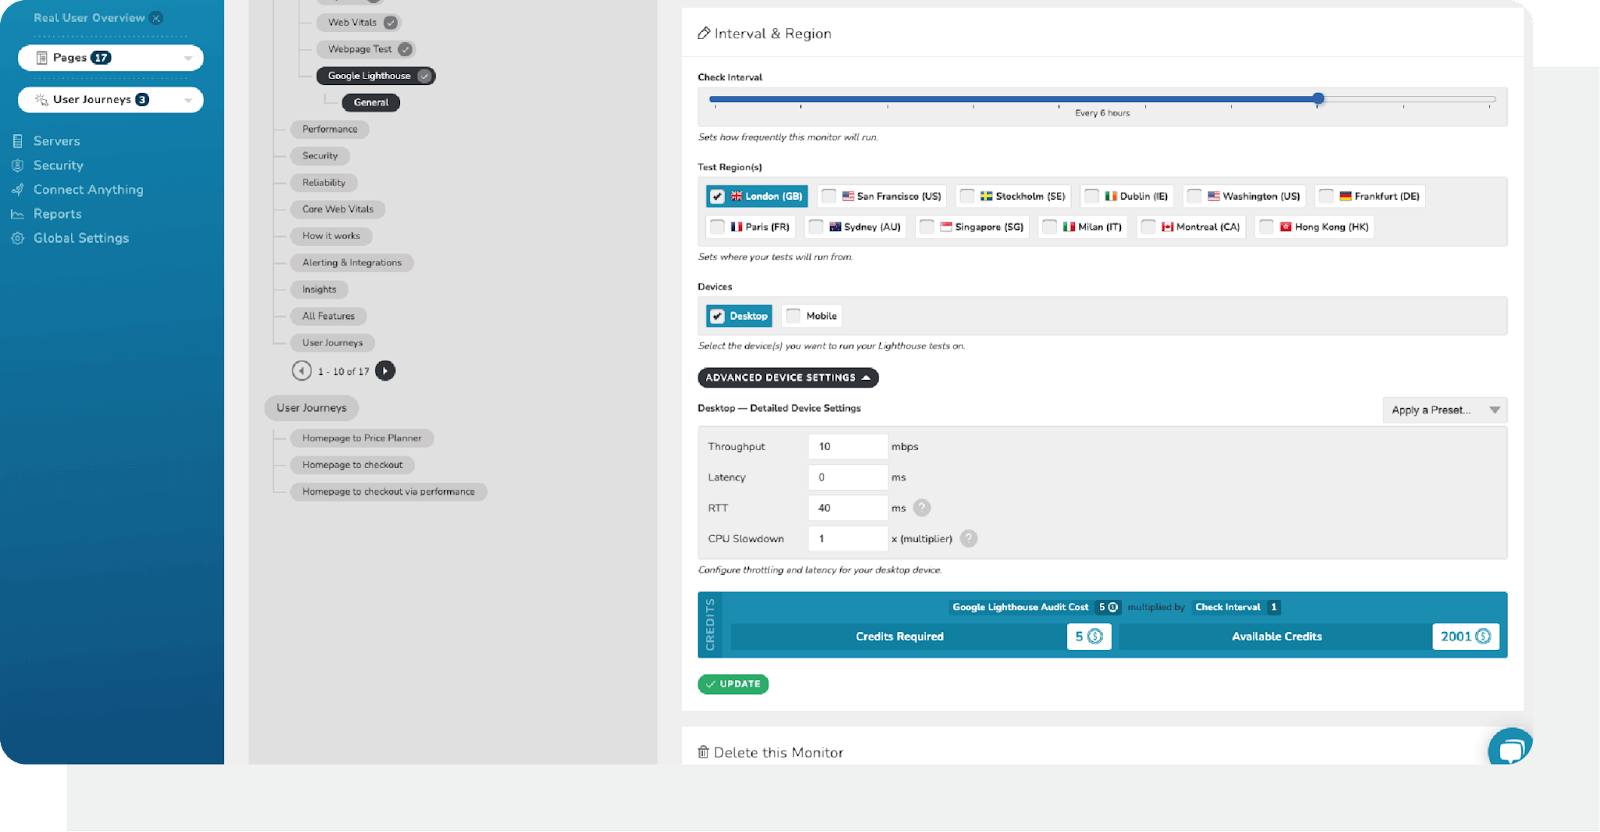Open Servers in the sidebar menu
Screen dimensions: 1600x832
coord(57,141)
